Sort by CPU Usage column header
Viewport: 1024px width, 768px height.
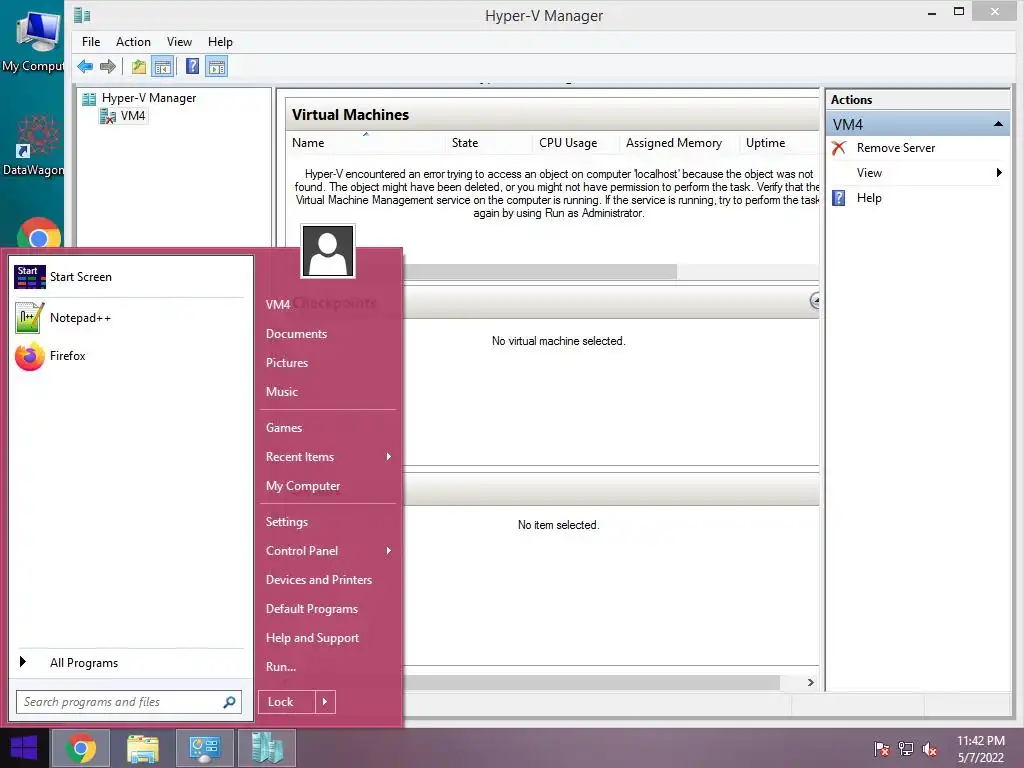pos(575,143)
